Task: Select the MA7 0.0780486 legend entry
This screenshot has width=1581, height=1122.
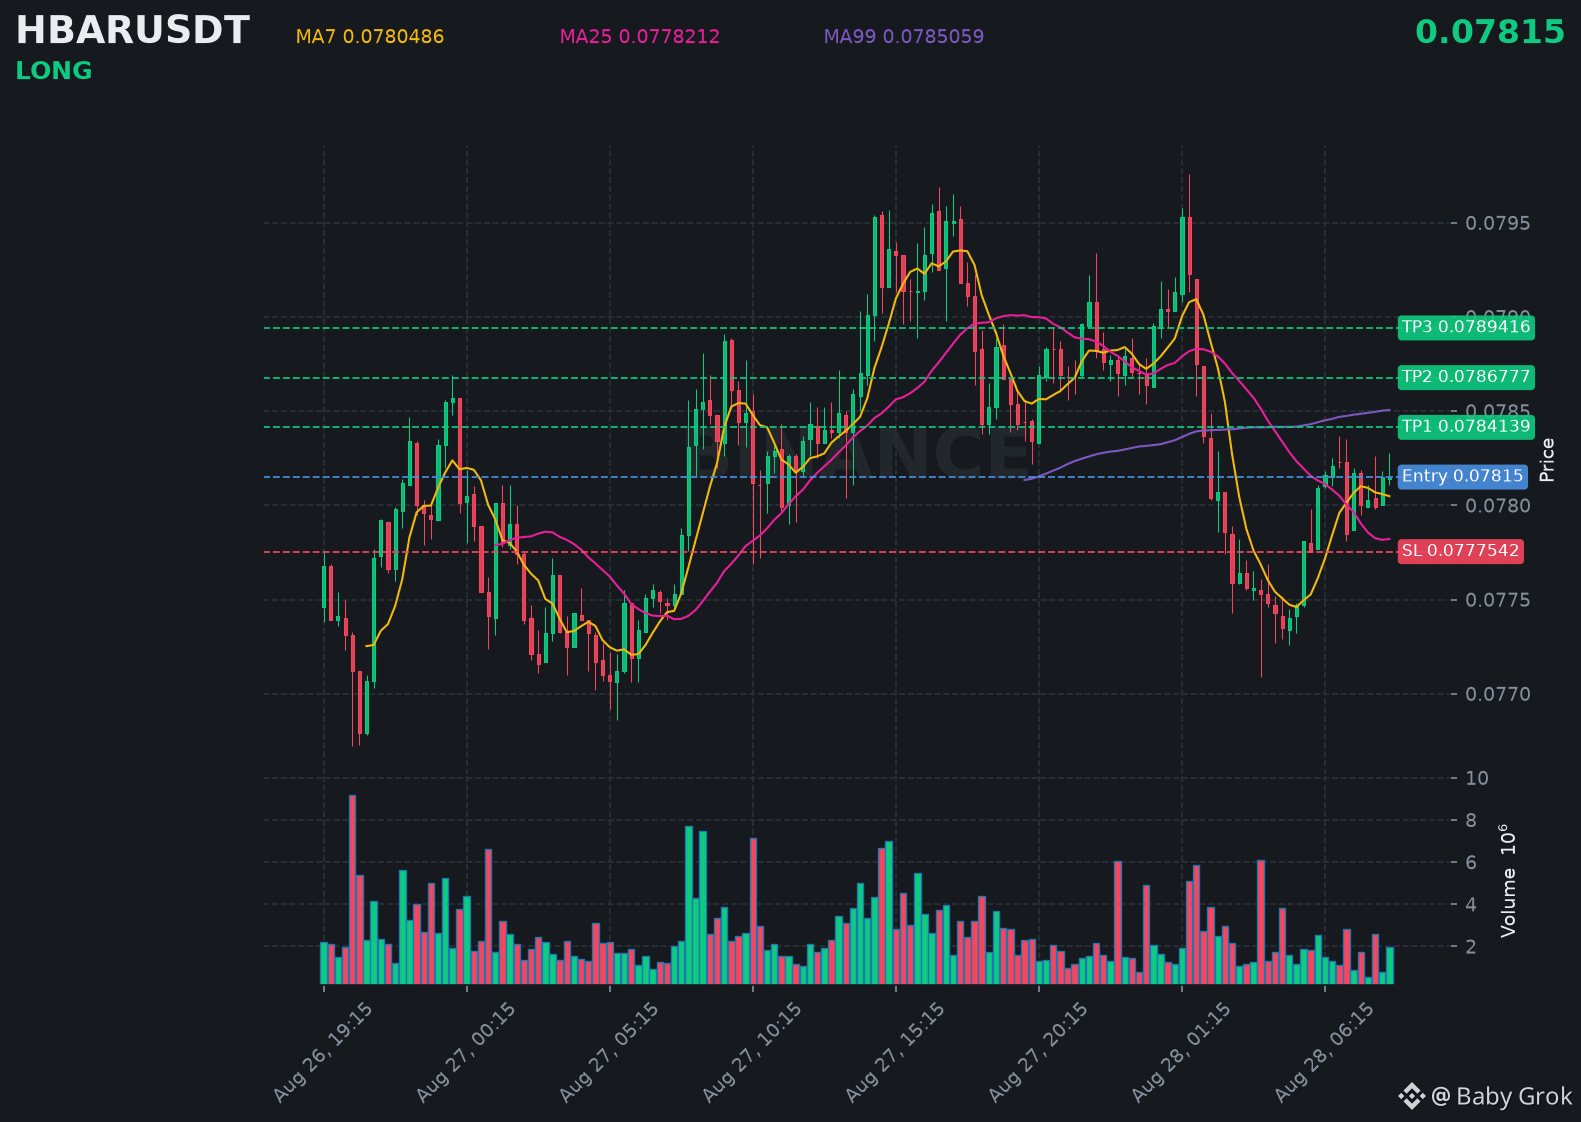Action: [370, 37]
